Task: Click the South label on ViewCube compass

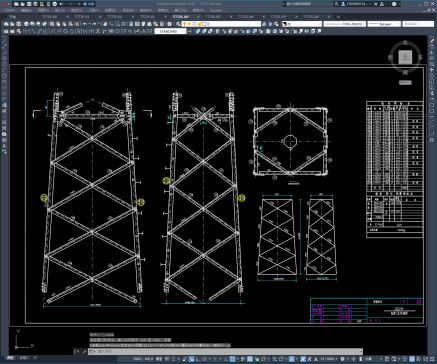Action: (x=405, y=72)
